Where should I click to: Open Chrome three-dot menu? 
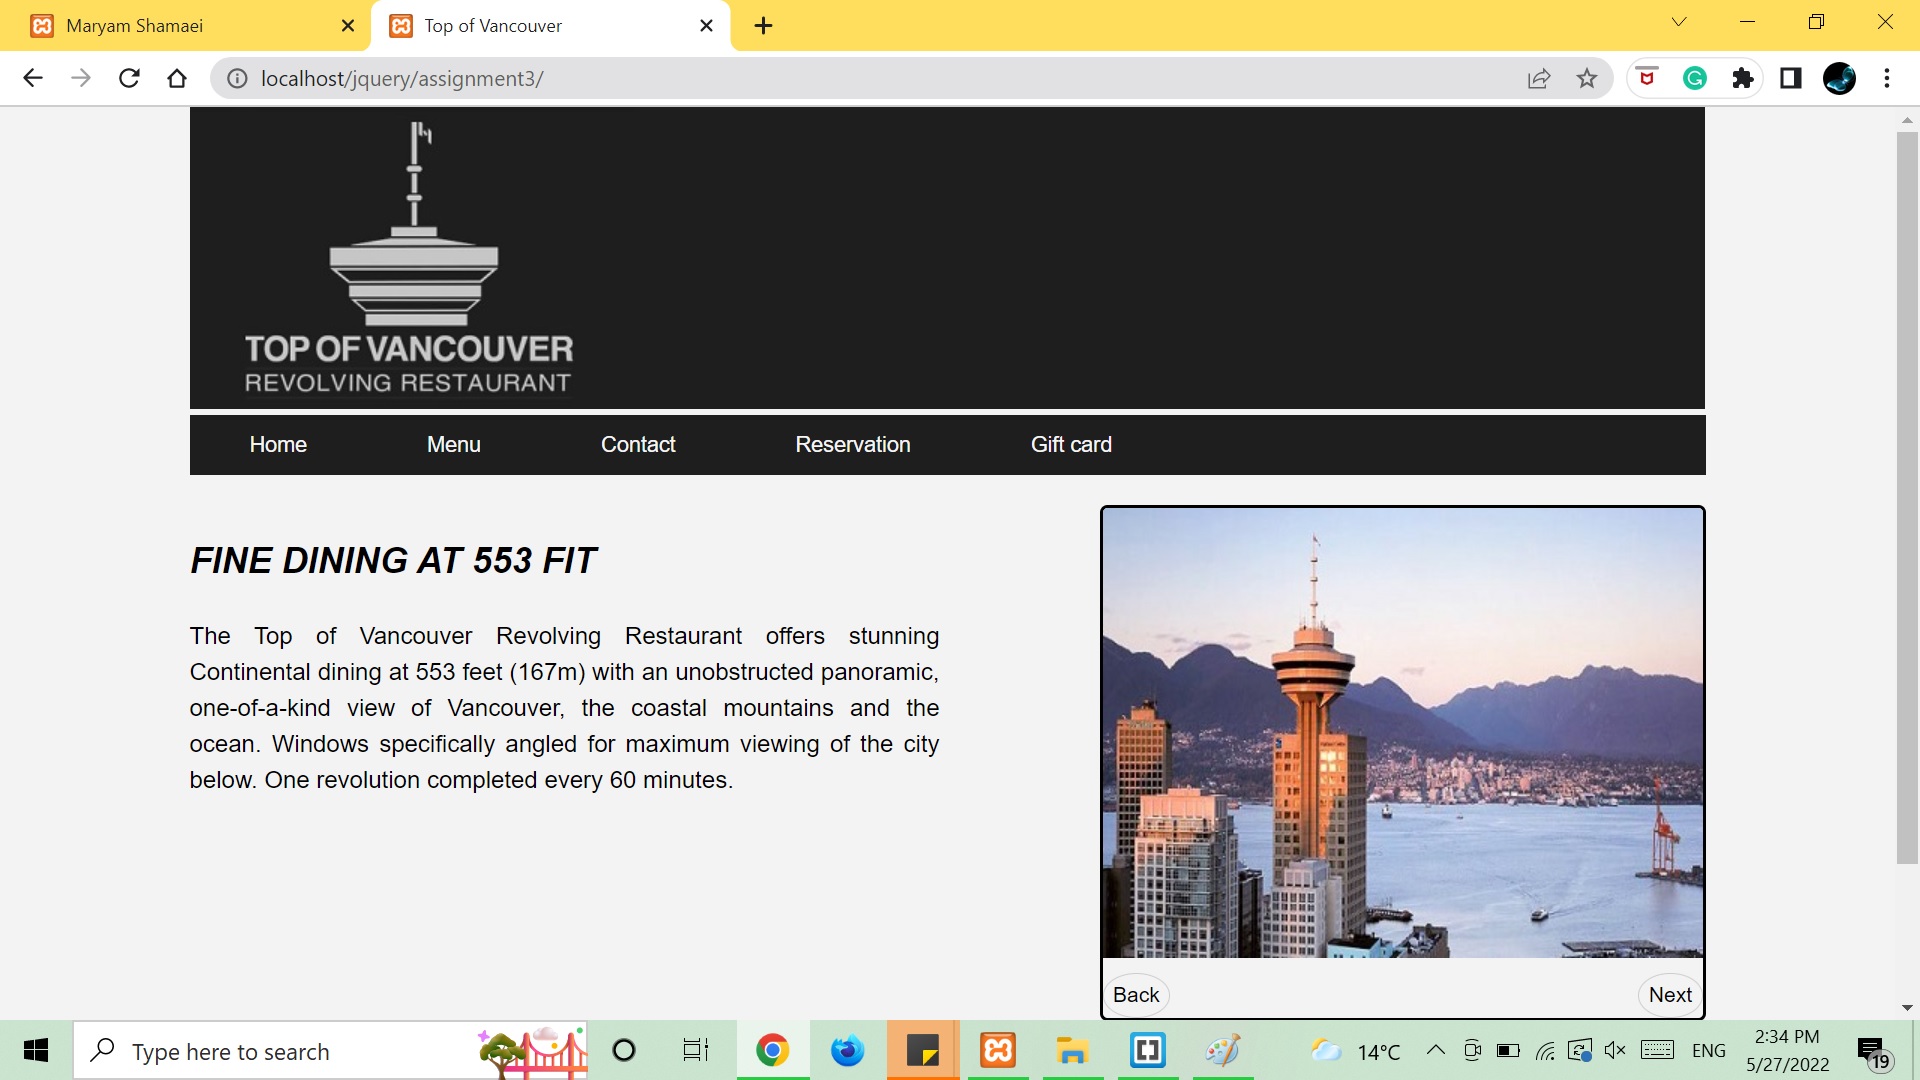[x=1887, y=78]
